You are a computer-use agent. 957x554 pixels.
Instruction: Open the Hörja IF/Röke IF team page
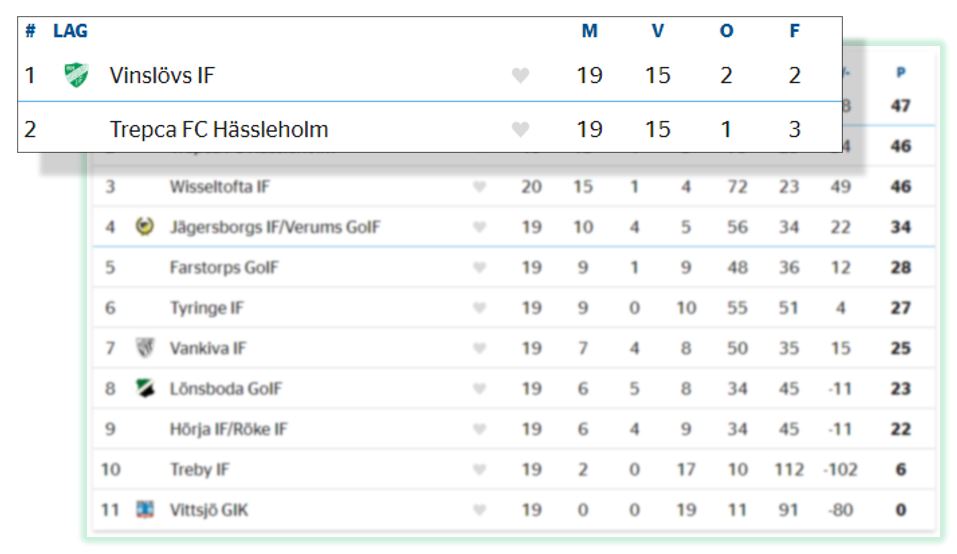point(228,430)
